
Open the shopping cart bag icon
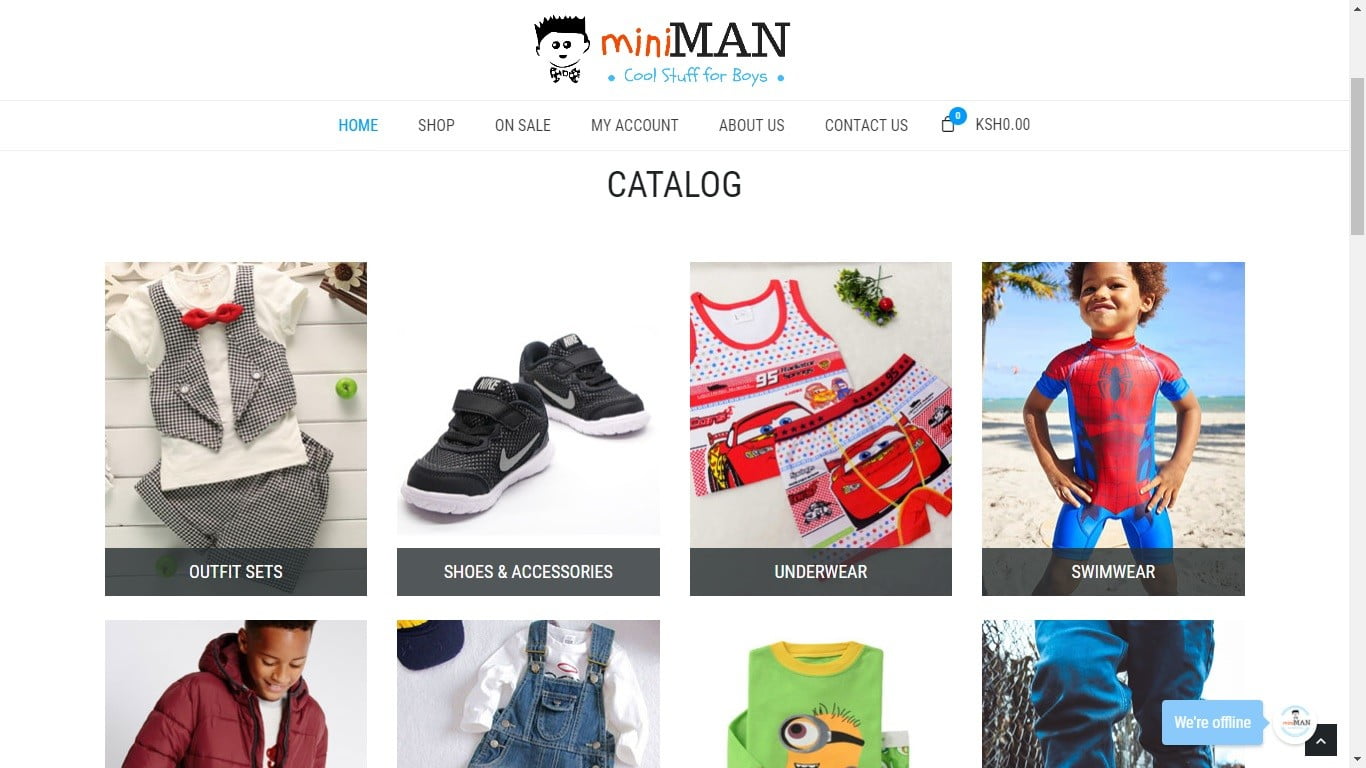click(948, 125)
